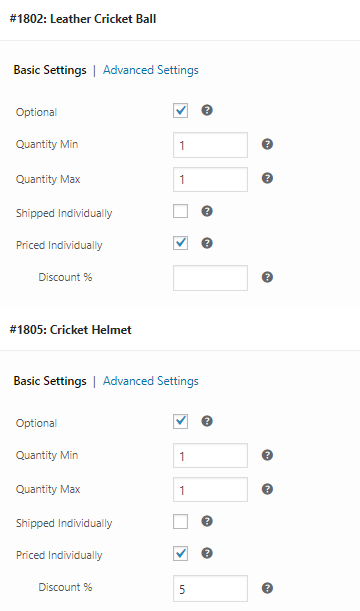This screenshot has height=611, width=360.
Task: Show help for Leather Cricket Ball Shipped Individually
Action: pos(207,211)
